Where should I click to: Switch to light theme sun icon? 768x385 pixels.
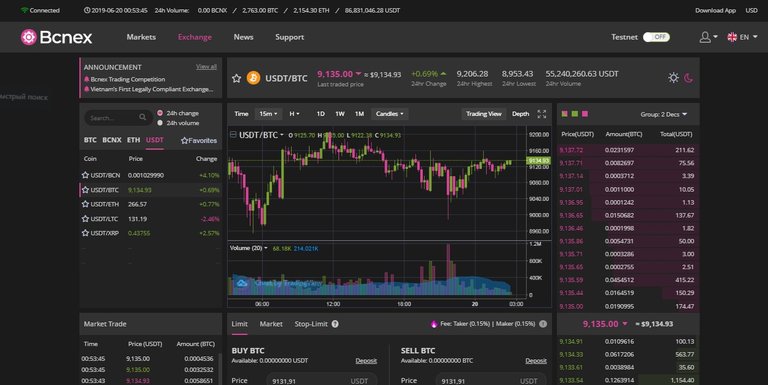pos(673,77)
